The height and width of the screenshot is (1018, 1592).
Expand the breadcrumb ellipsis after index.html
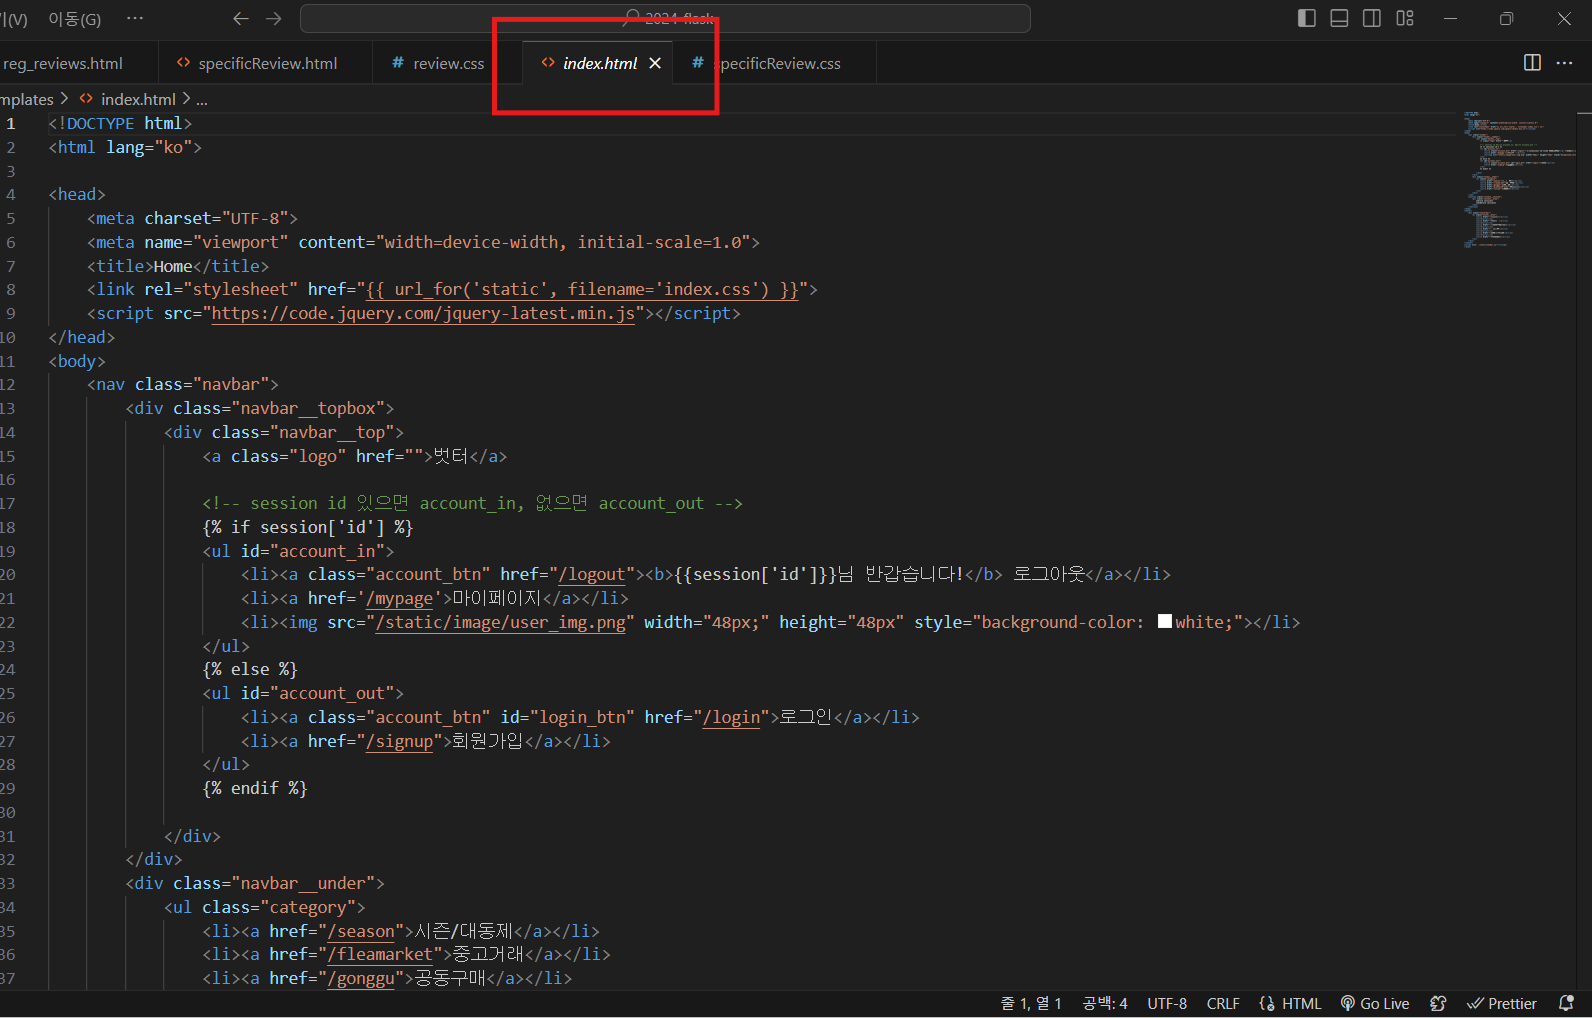202,99
